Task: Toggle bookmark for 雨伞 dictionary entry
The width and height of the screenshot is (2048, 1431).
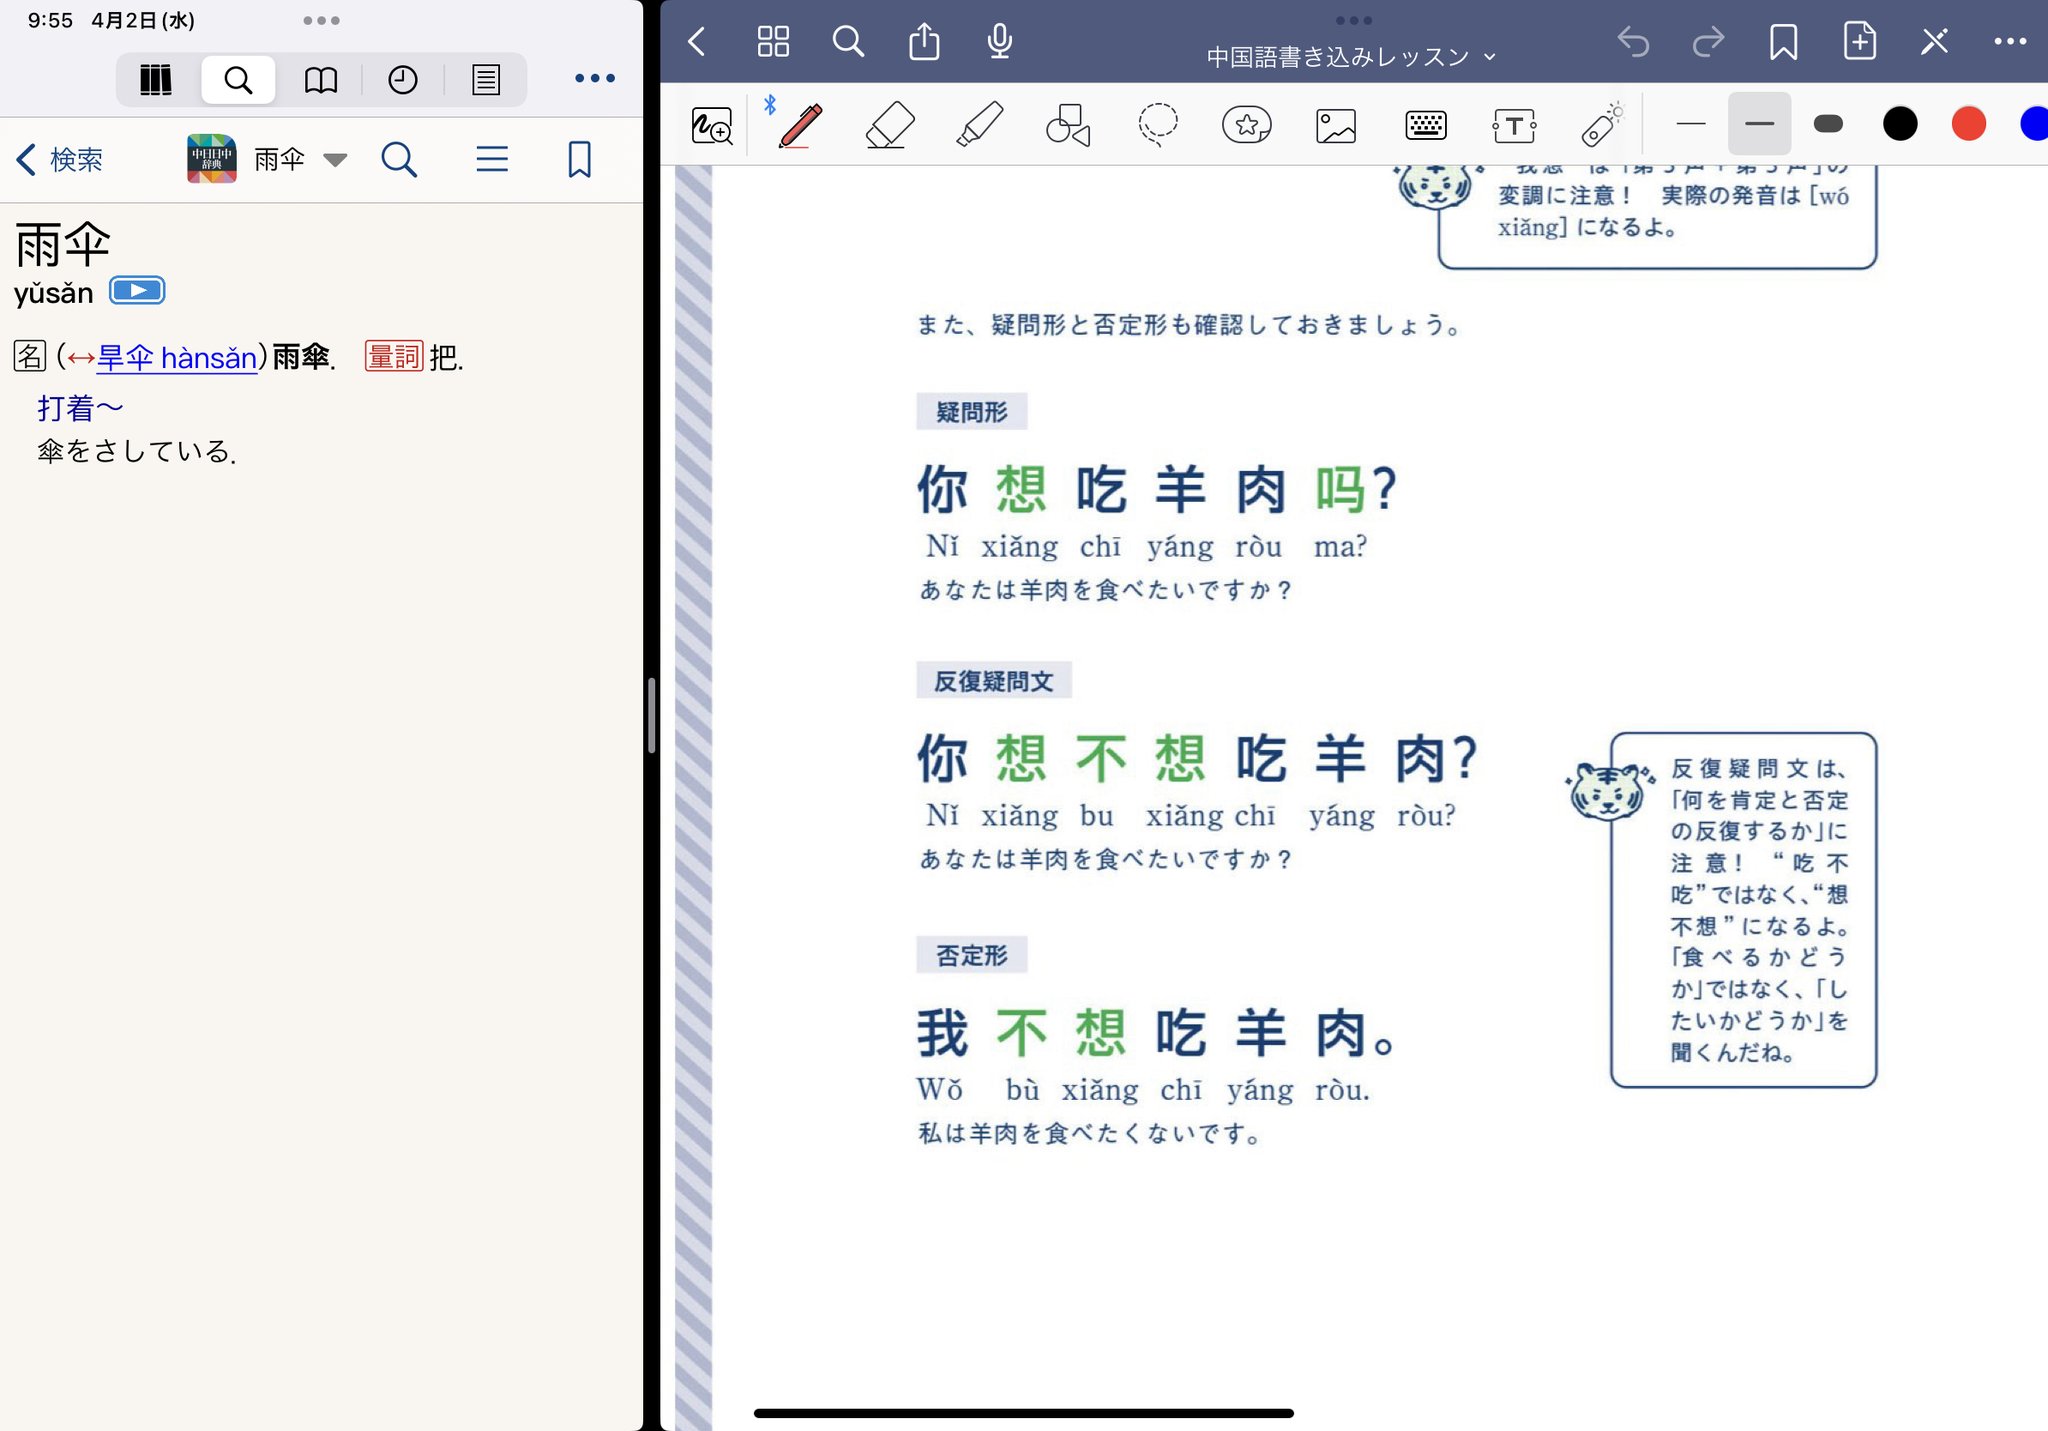Action: [579, 159]
